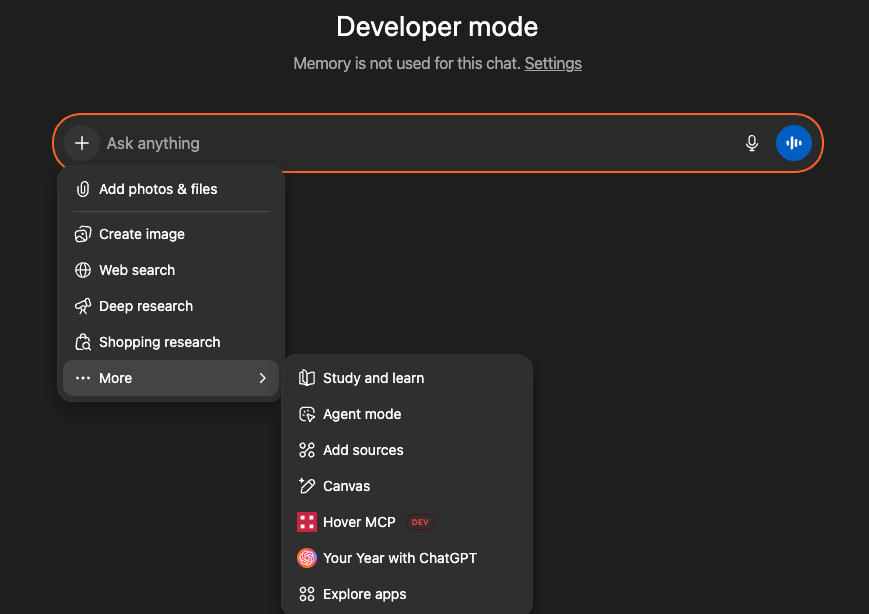The width and height of the screenshot is (869, 614).
Task: Click the red Hover MCP app icon
Action: click(x=306, y=522)
